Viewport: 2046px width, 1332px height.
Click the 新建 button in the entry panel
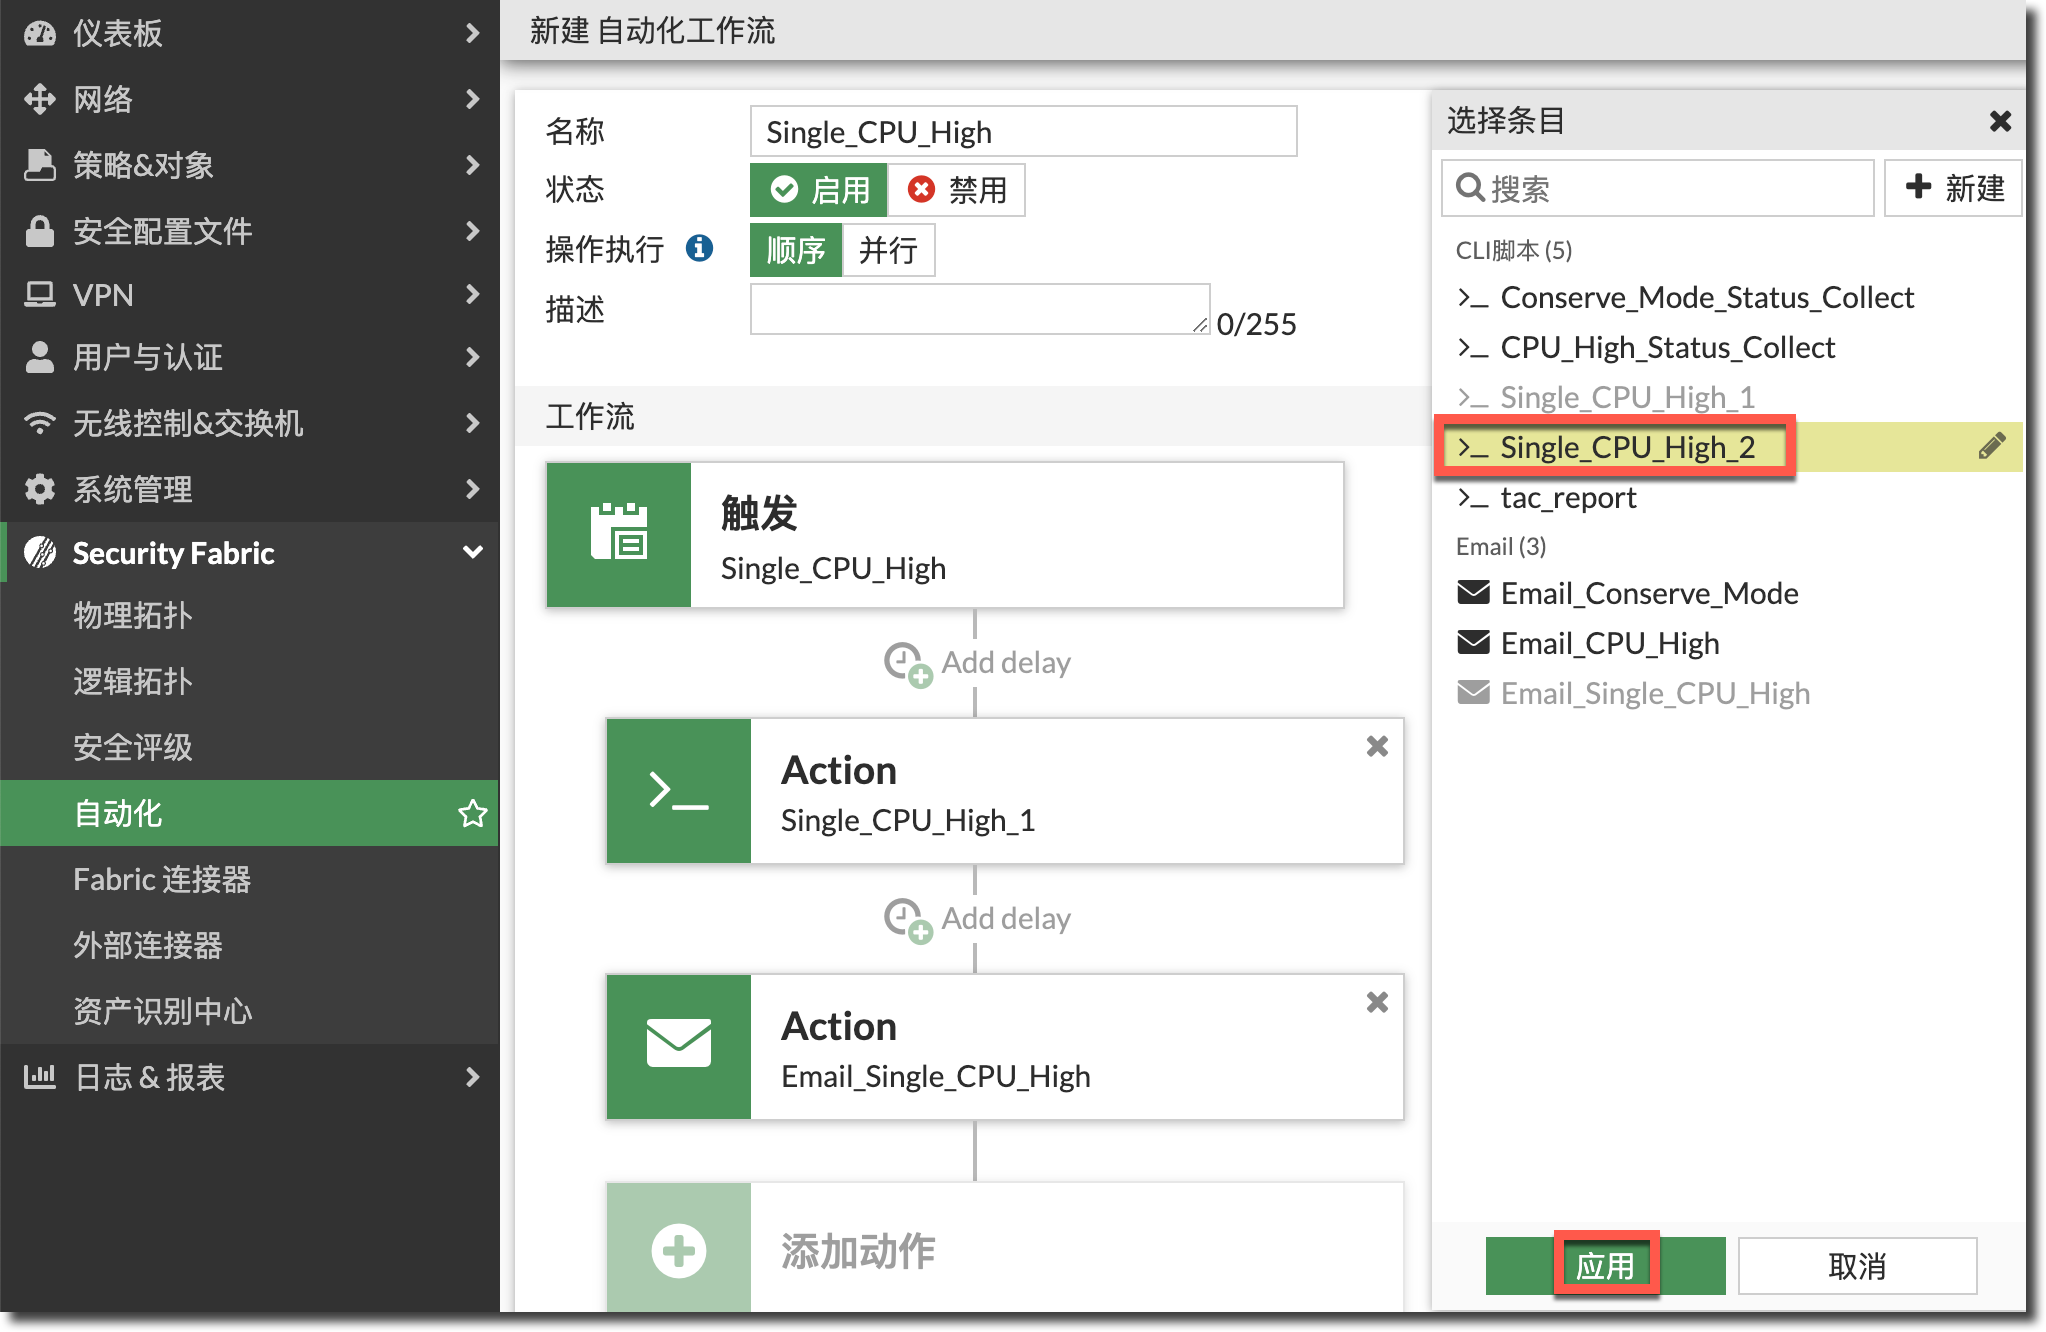(1954, 188)
